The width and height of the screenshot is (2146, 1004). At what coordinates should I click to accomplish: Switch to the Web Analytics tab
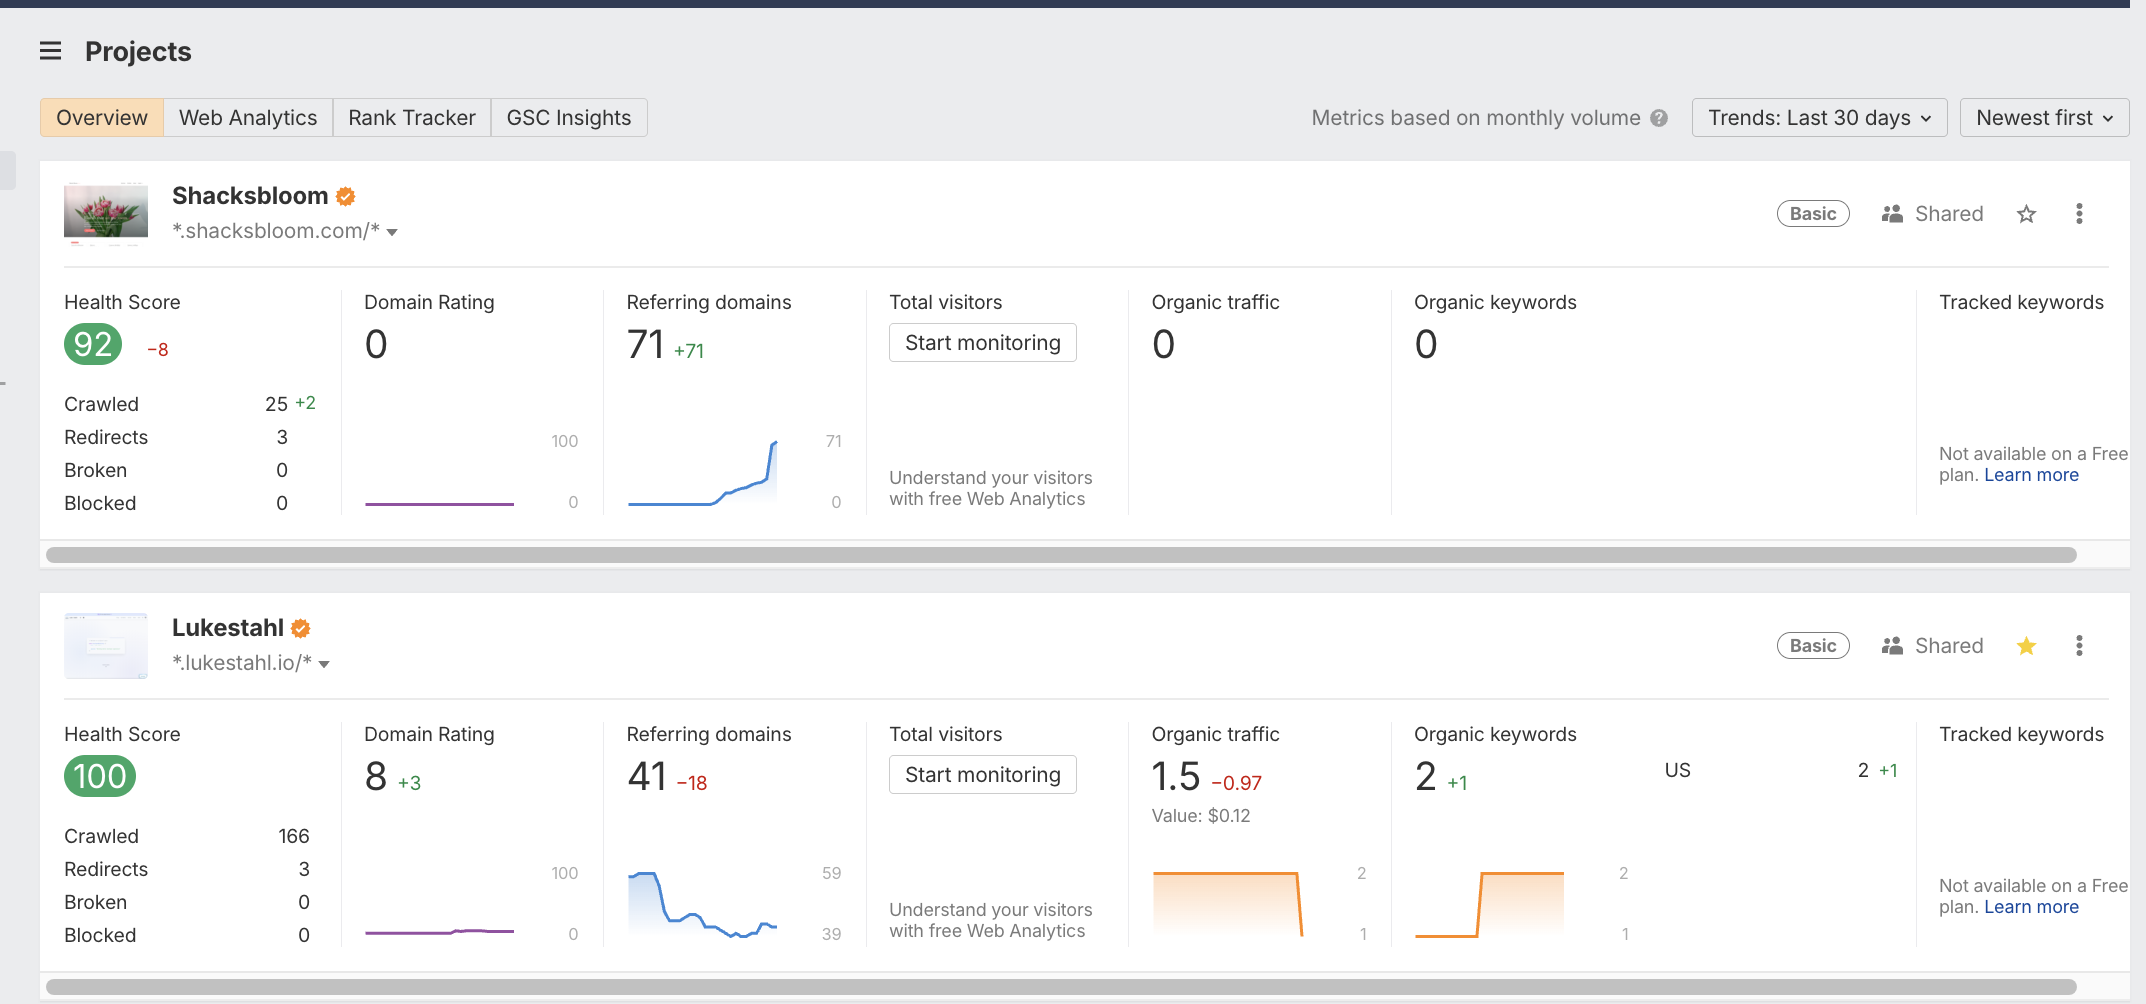[248, 118]
